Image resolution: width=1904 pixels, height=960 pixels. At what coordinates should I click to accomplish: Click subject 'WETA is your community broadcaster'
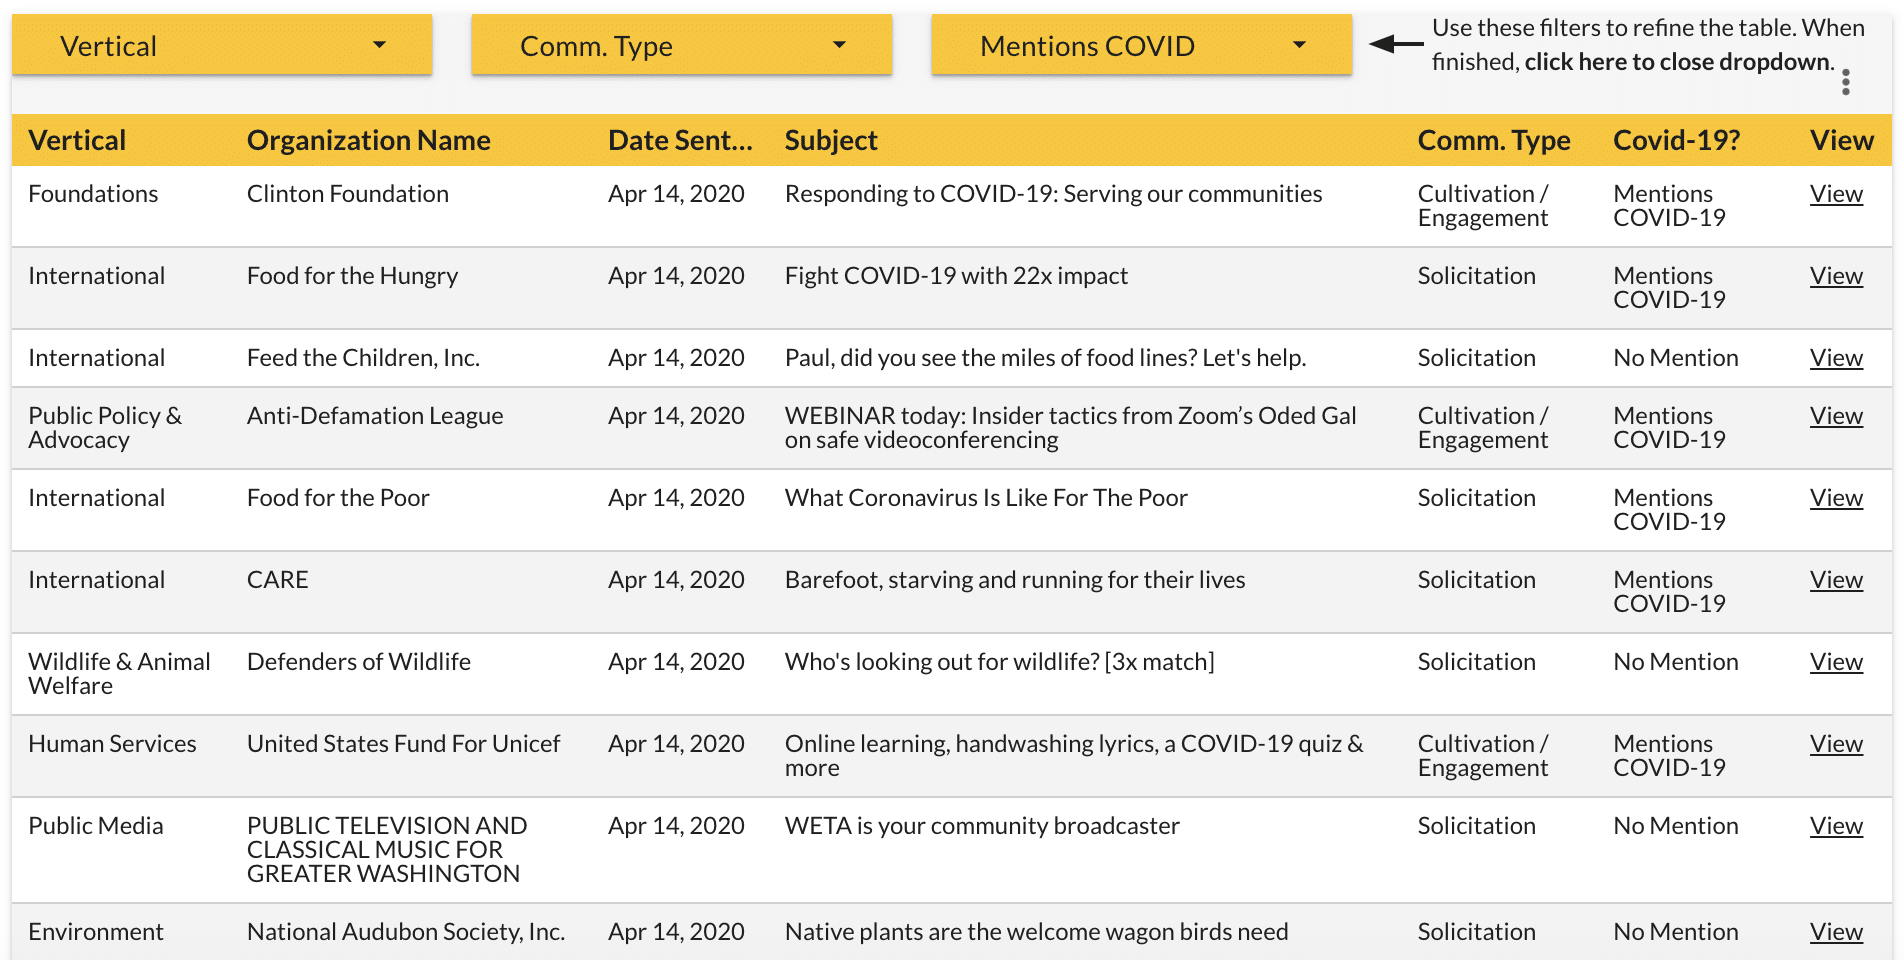point(982,826)
